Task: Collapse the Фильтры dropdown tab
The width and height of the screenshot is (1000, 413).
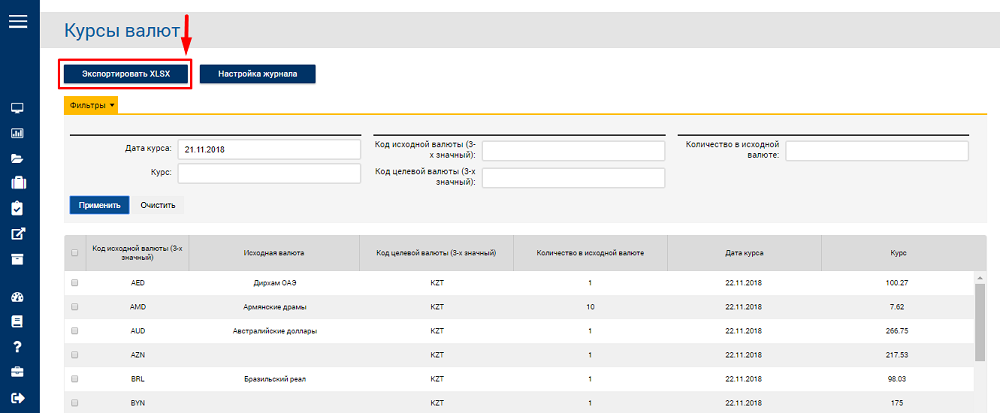Action: click(91, 105)
